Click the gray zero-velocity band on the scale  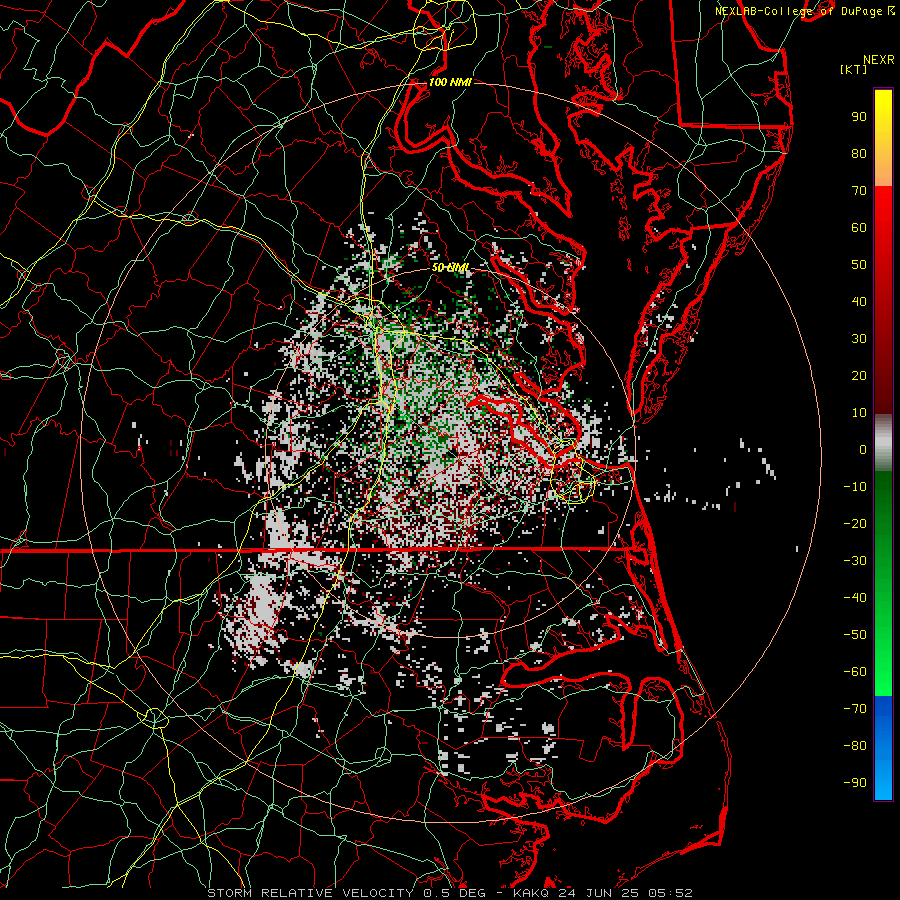click(883, 443)
